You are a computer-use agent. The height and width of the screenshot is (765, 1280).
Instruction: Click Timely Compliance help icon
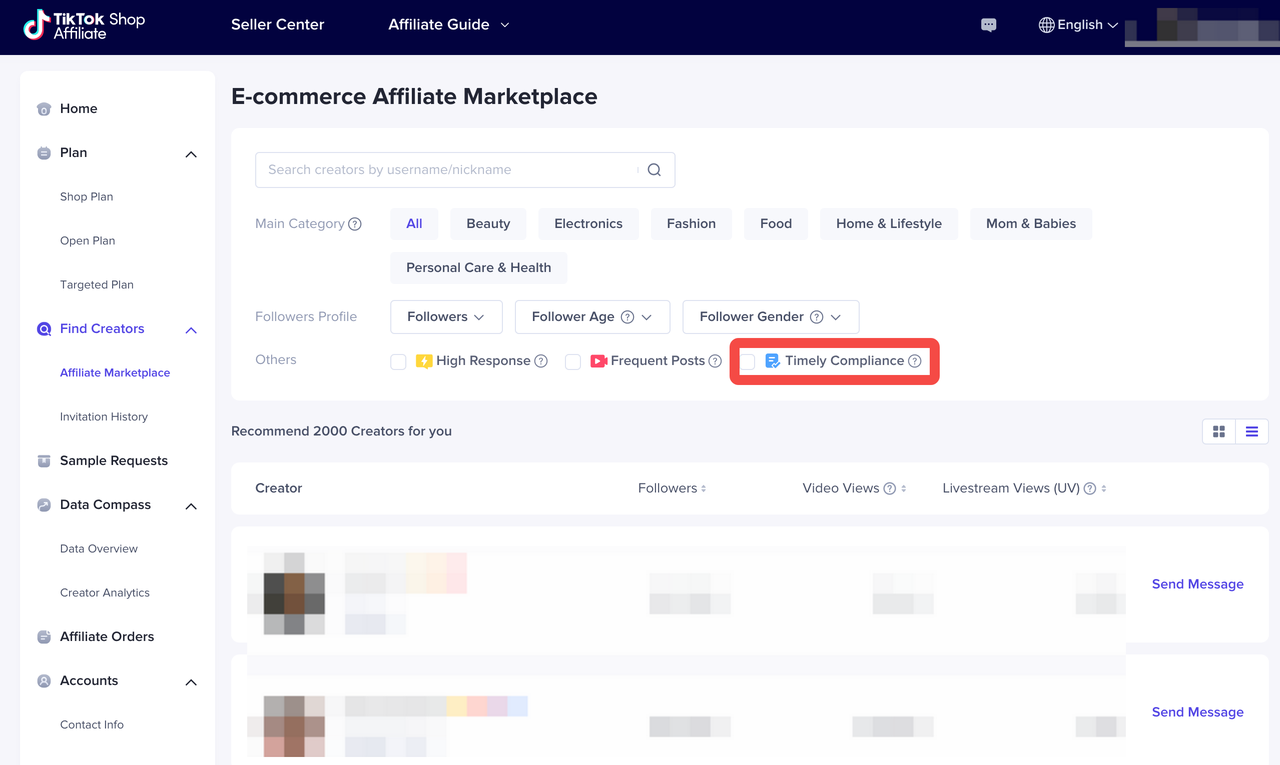914,361
